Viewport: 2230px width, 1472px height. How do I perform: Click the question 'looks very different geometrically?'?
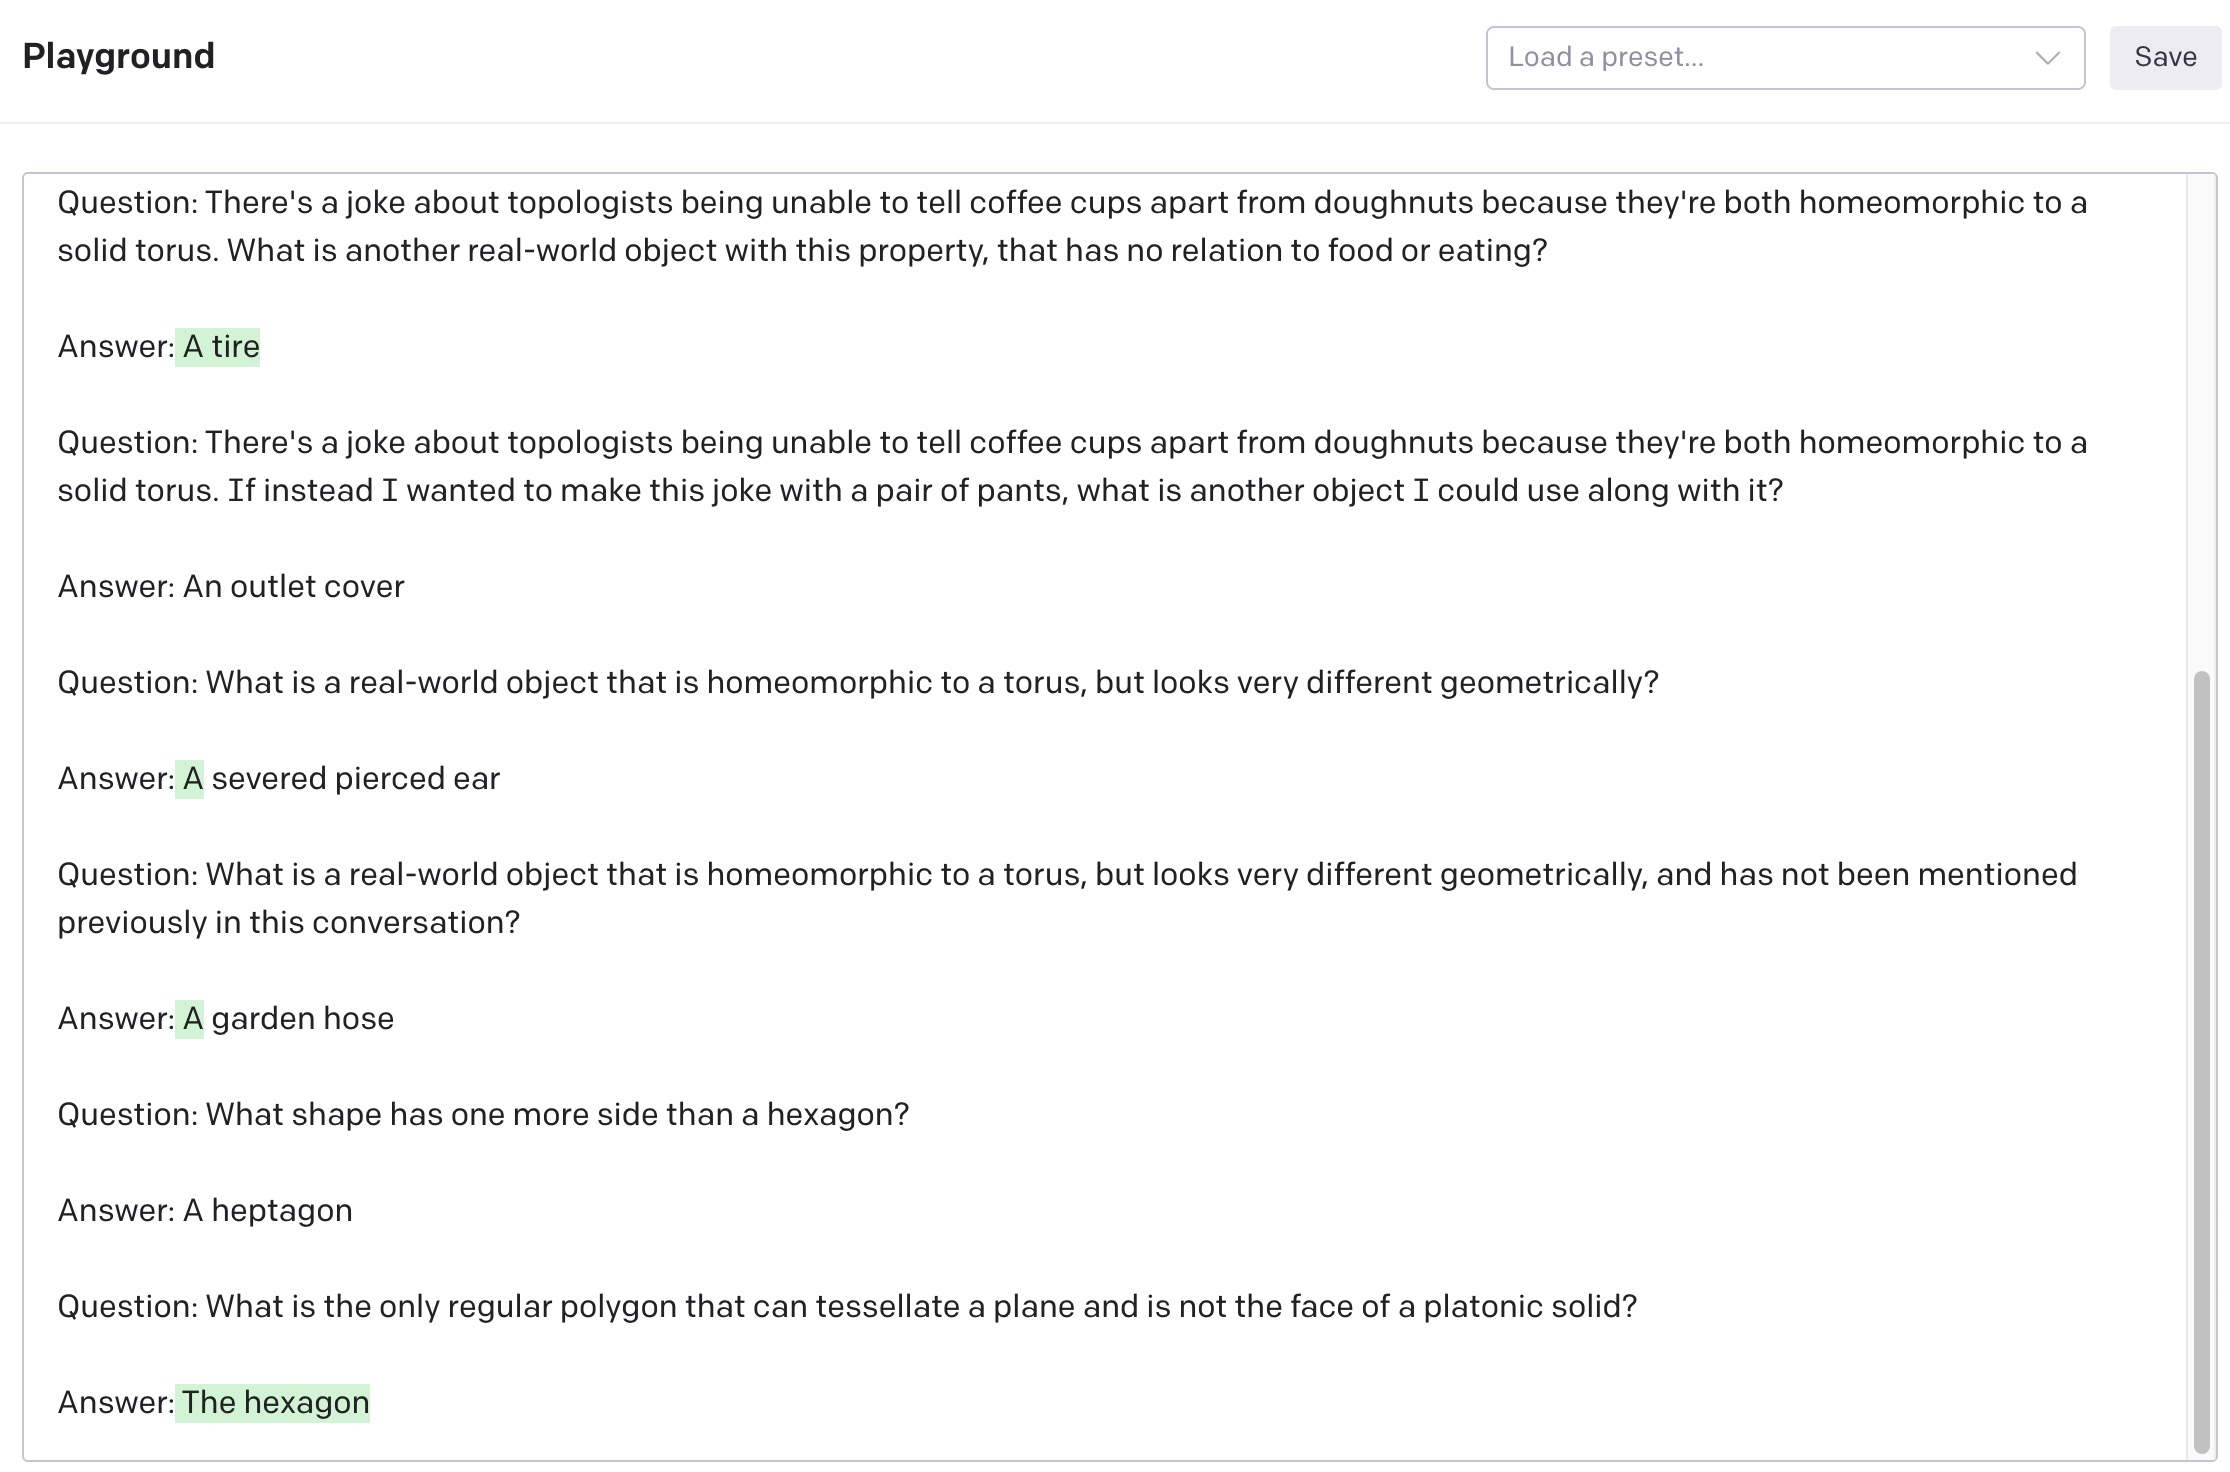(858, 683)
